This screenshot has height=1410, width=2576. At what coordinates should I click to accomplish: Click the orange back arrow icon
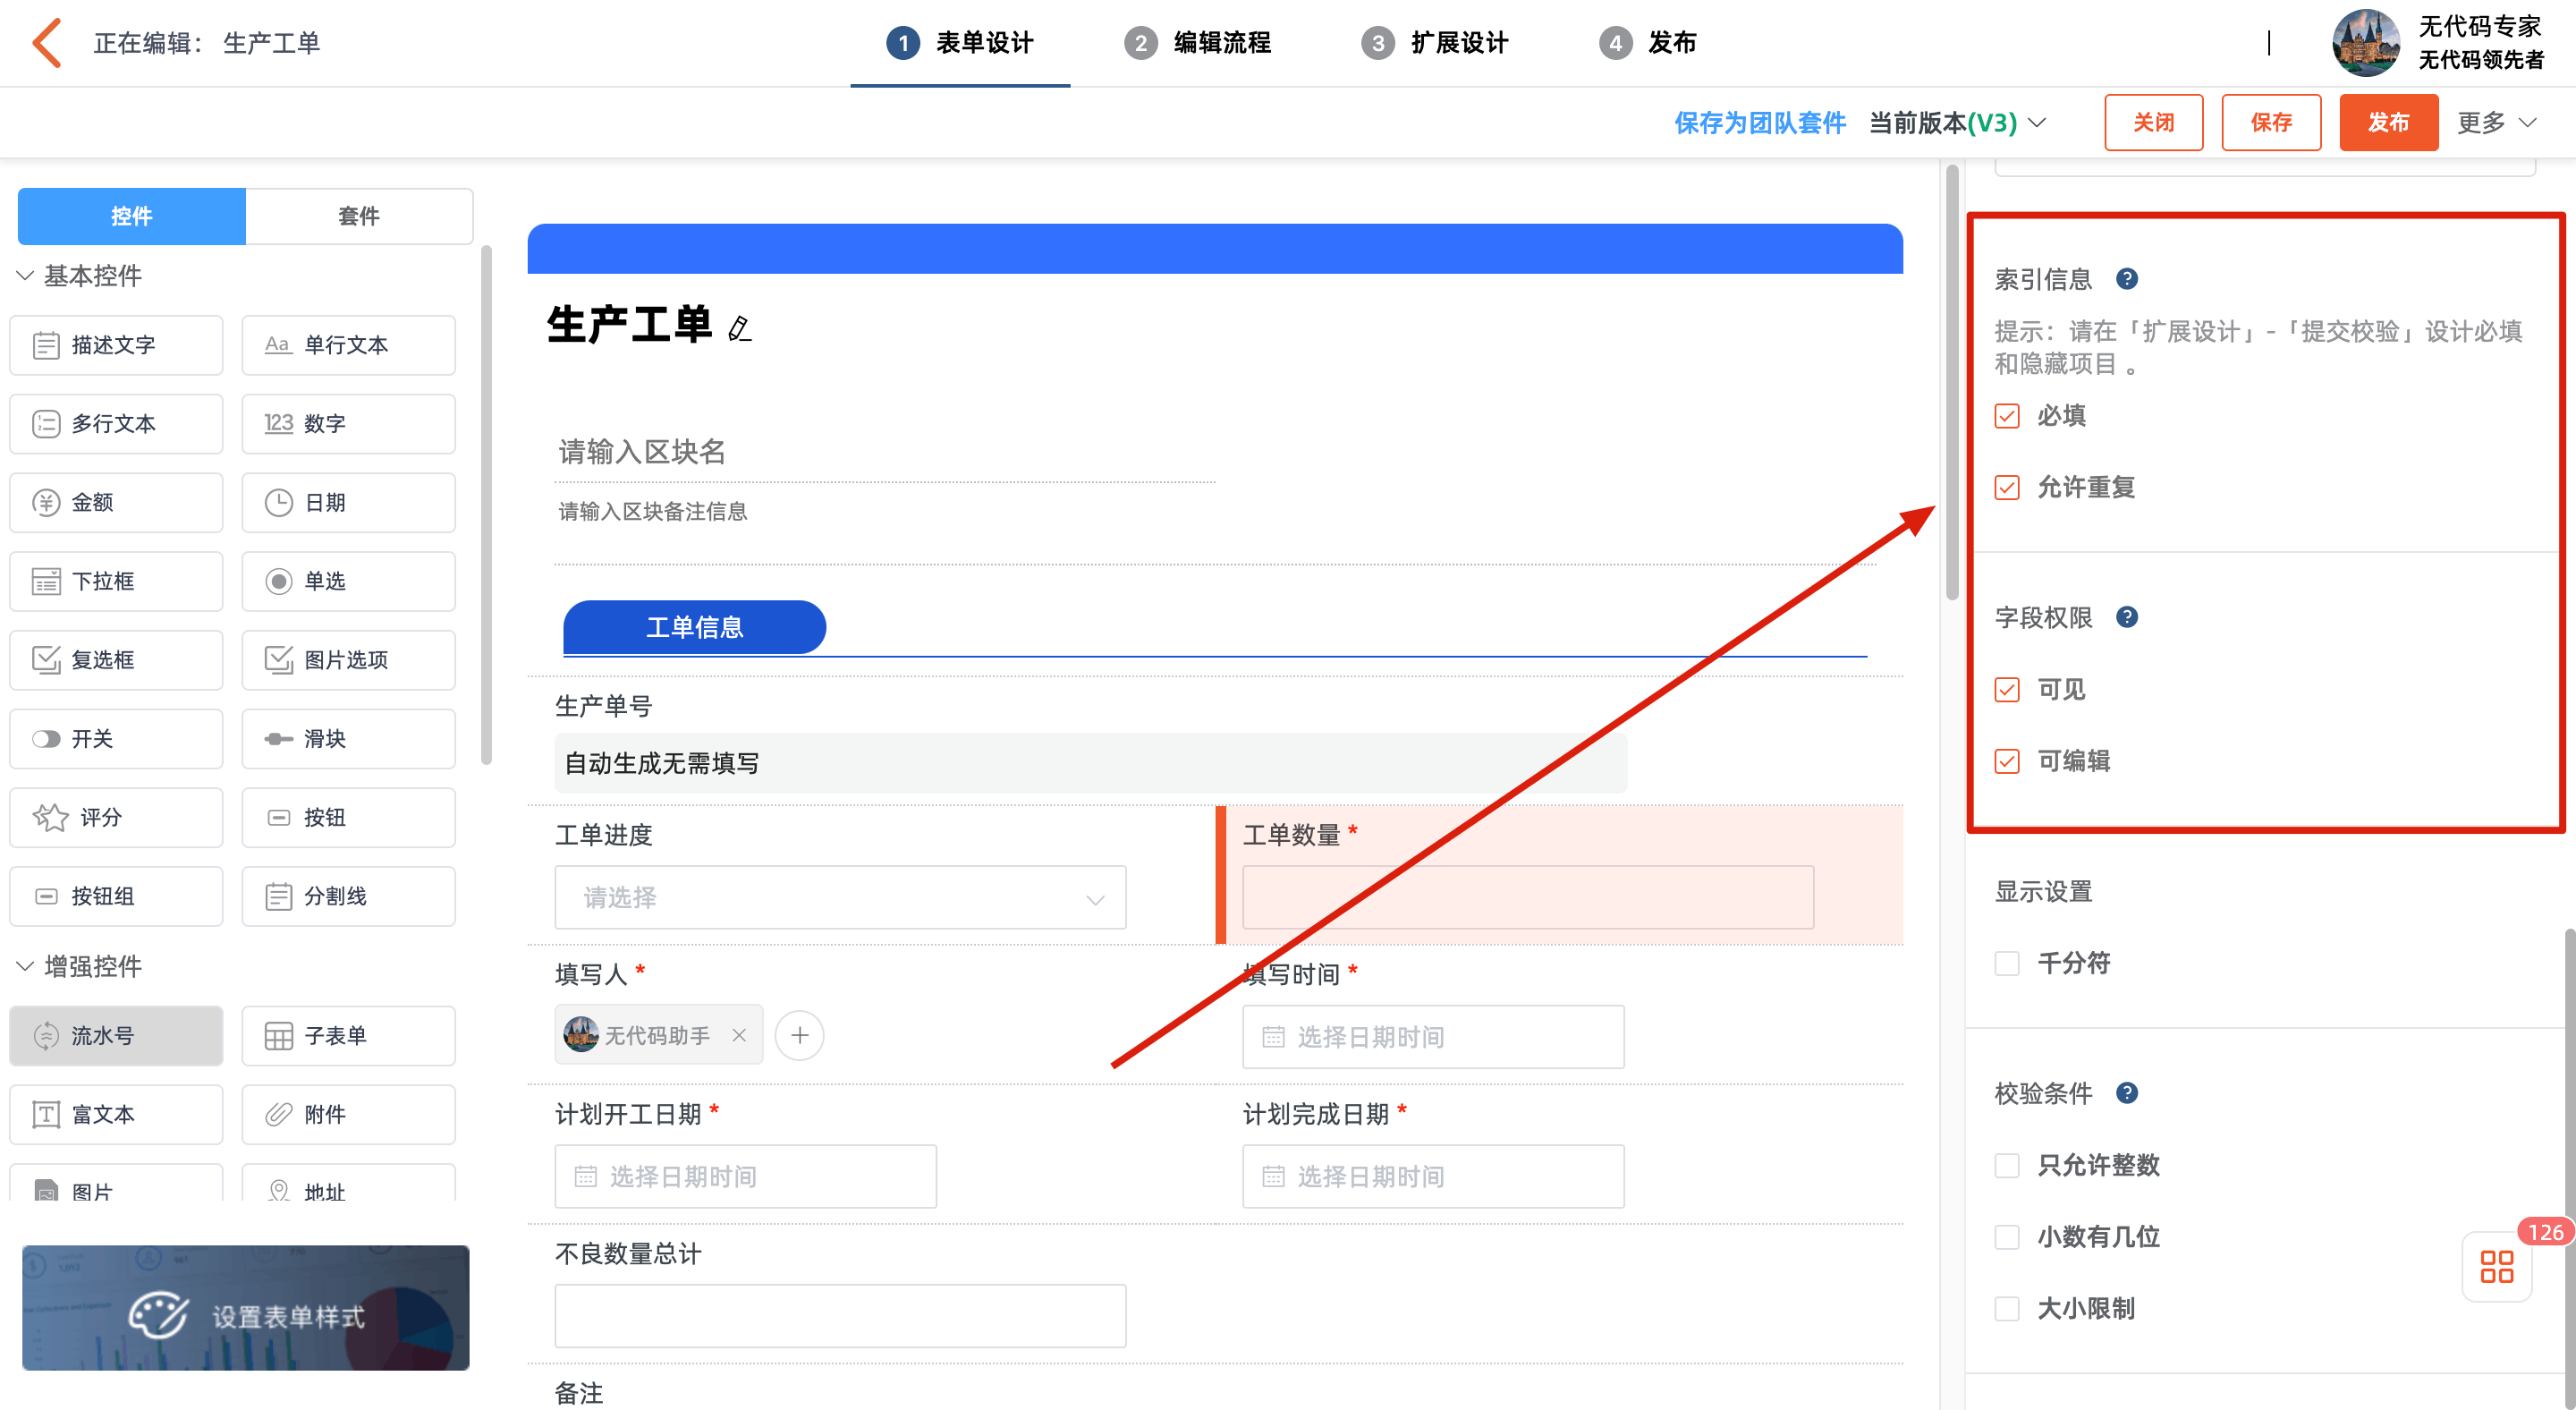(47, 43)
